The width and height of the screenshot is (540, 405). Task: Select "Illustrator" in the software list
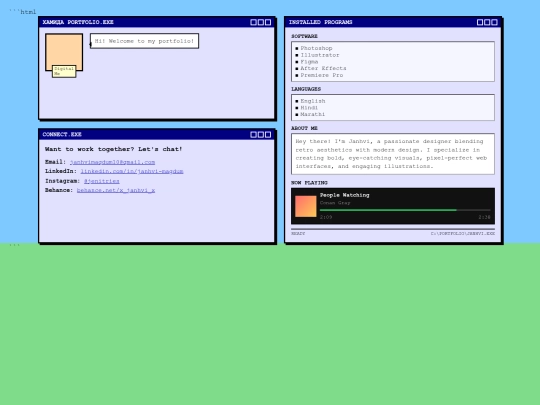[320, 55]
